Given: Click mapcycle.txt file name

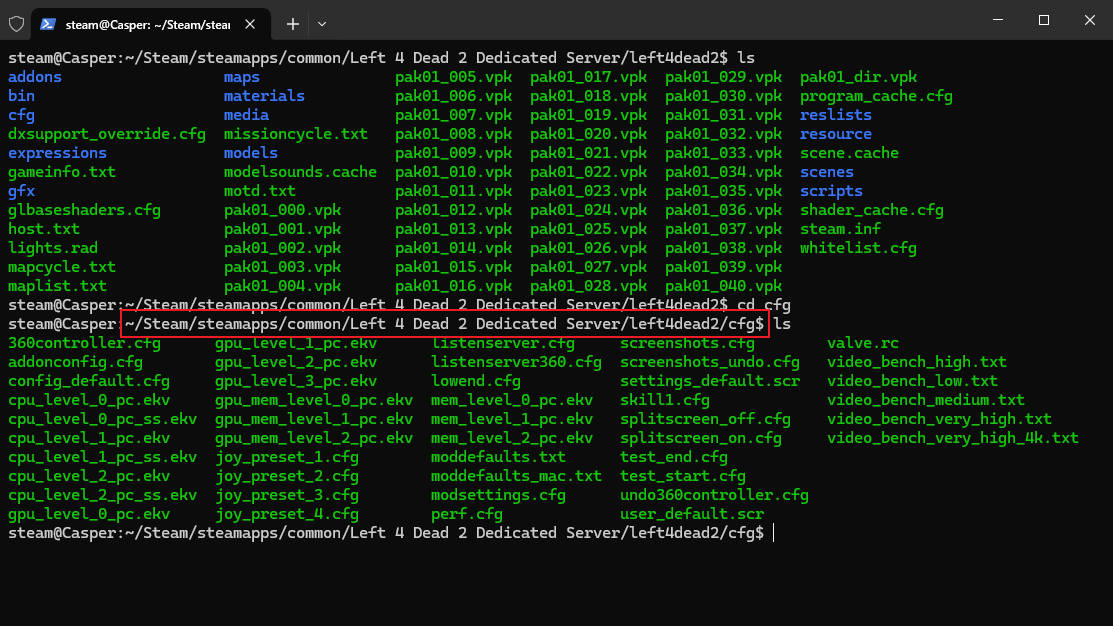Looking at the screenshot, I should pos(62,267).
